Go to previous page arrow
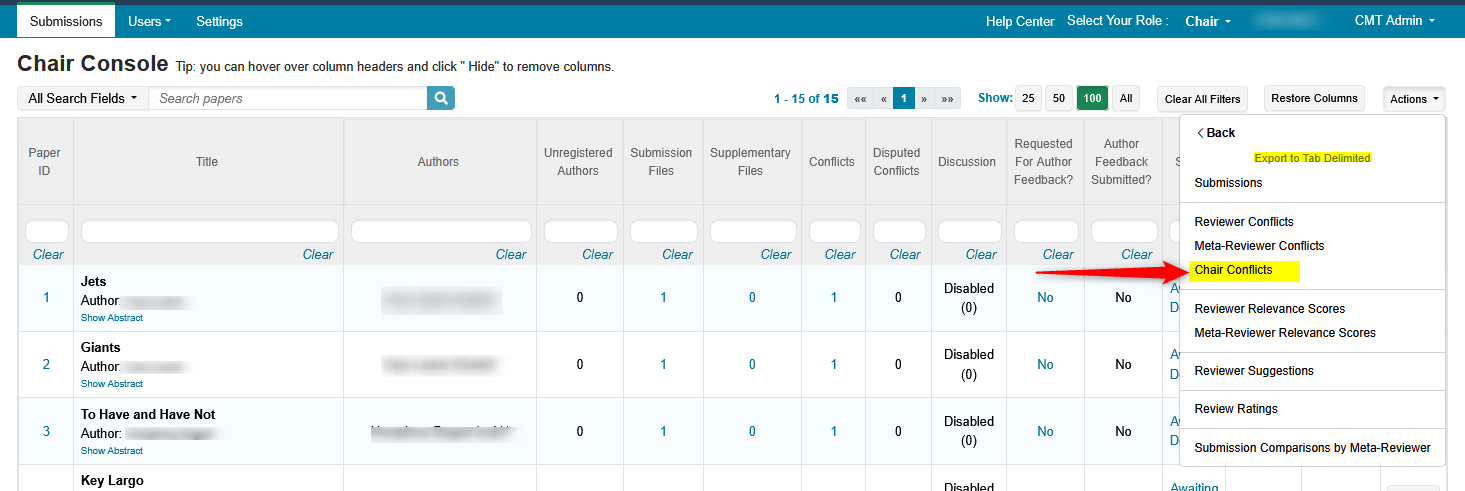Screen dimensions: 1465x491 click(x=883, y=99)
